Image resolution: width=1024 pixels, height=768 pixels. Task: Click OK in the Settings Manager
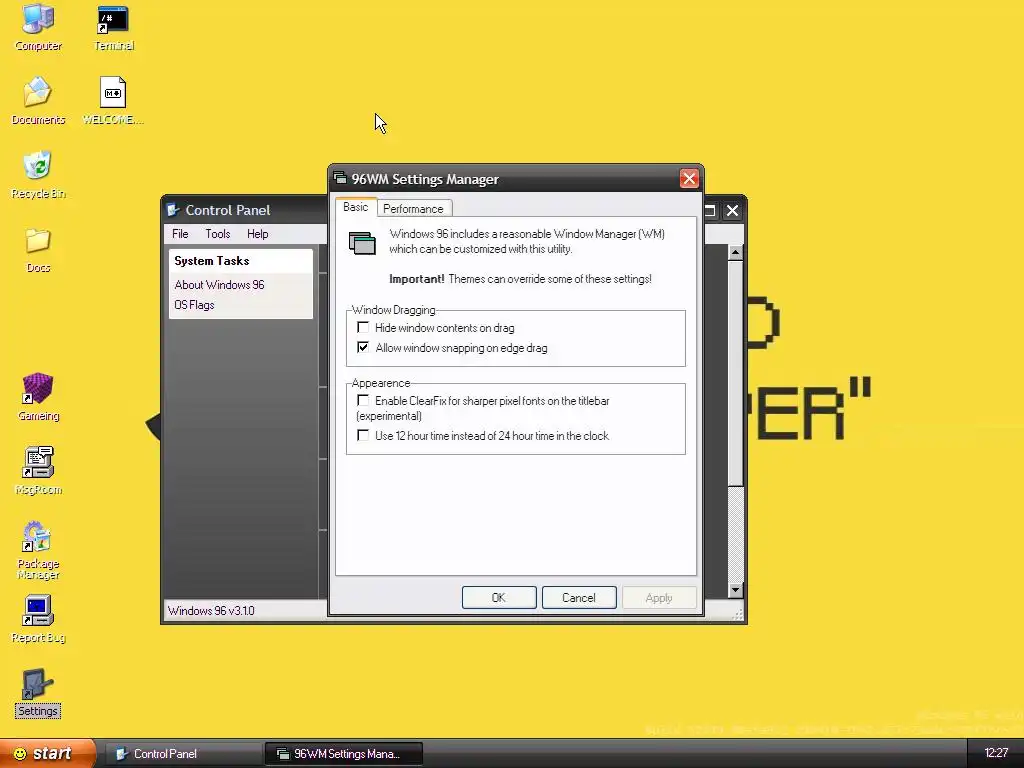click(499, 598)
